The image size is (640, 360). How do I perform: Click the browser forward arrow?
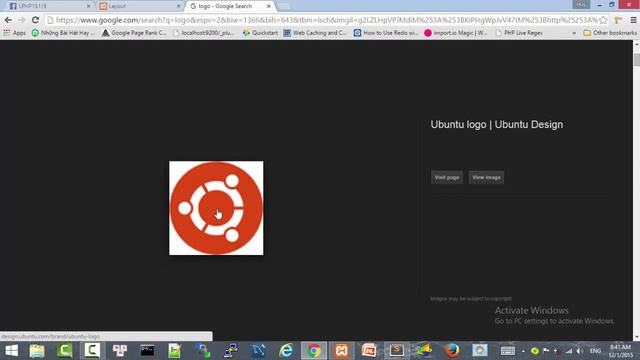[22, 20]
